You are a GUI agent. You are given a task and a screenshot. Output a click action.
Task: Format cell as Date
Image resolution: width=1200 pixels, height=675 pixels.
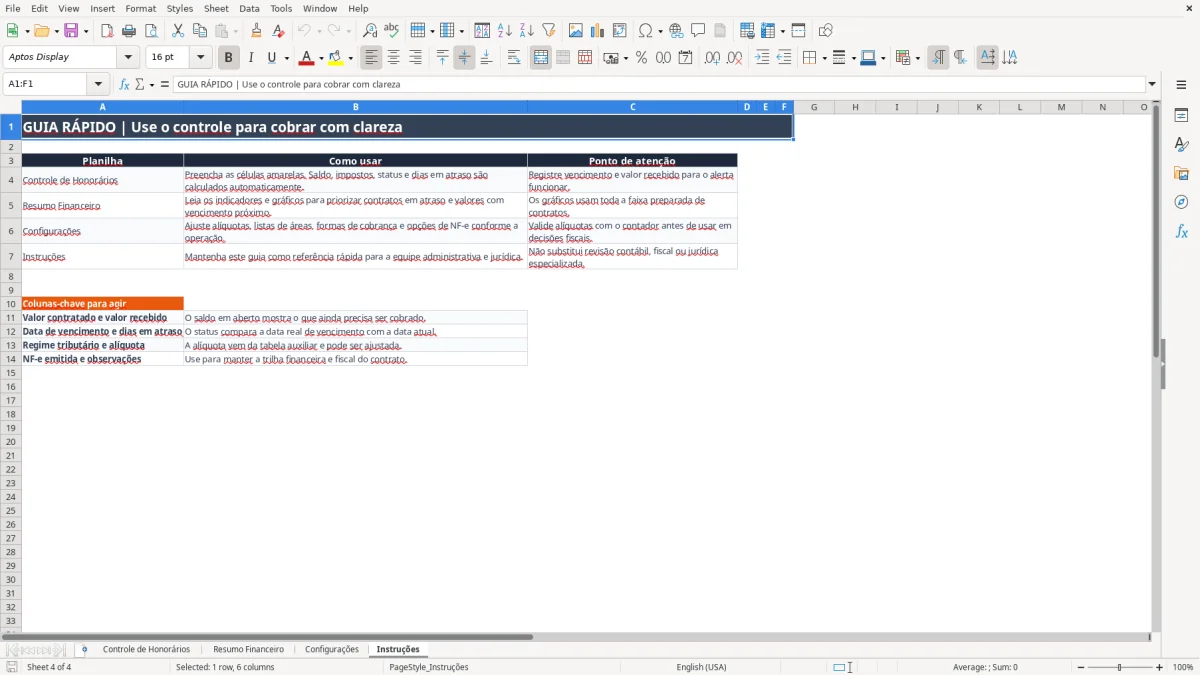[686, 58]
